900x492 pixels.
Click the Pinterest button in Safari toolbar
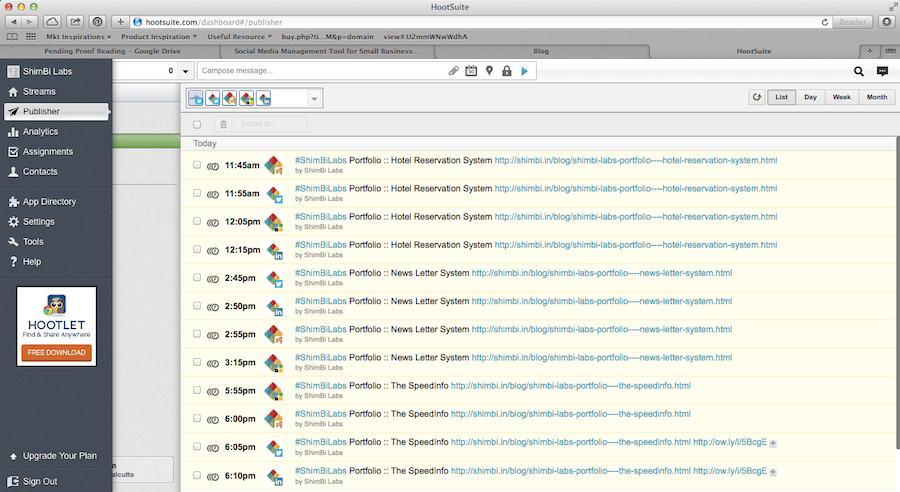(97, 21)
